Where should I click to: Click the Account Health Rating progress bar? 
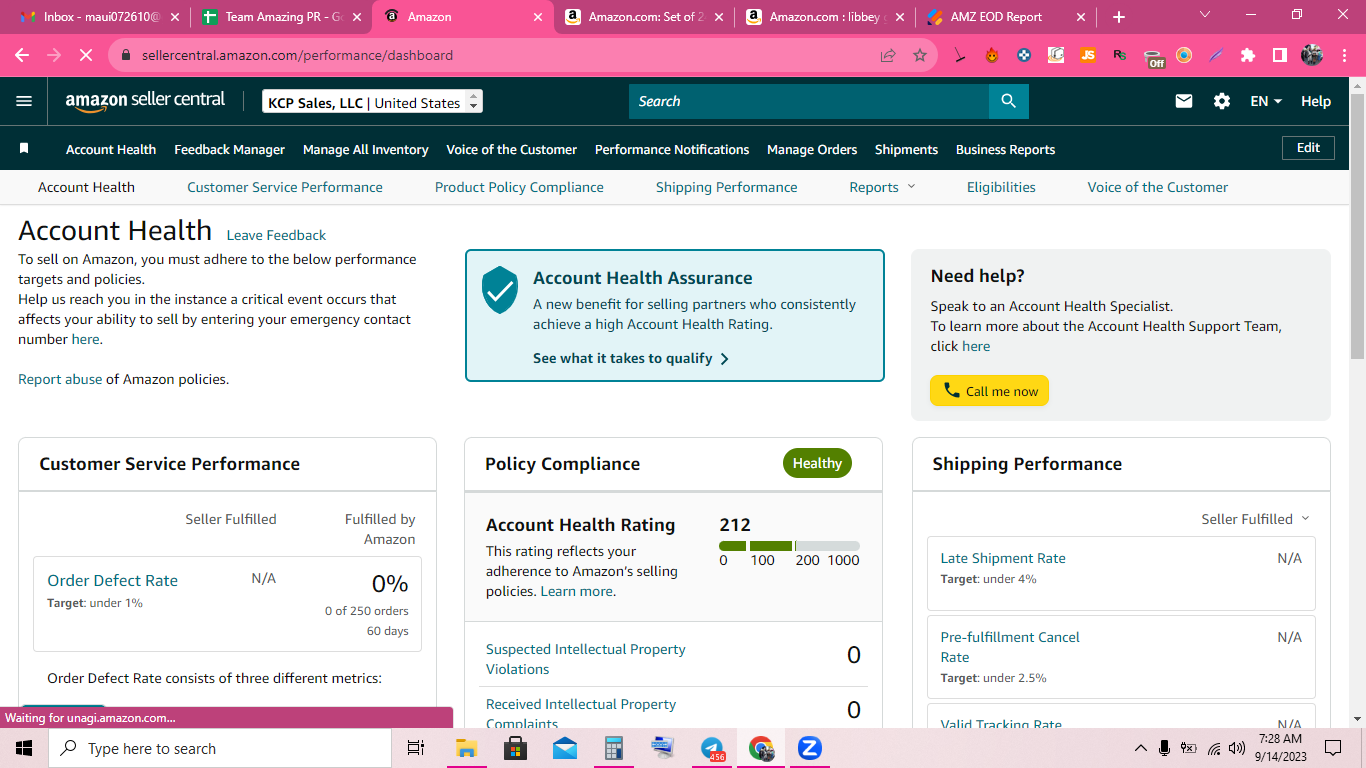tap(789, 546)
